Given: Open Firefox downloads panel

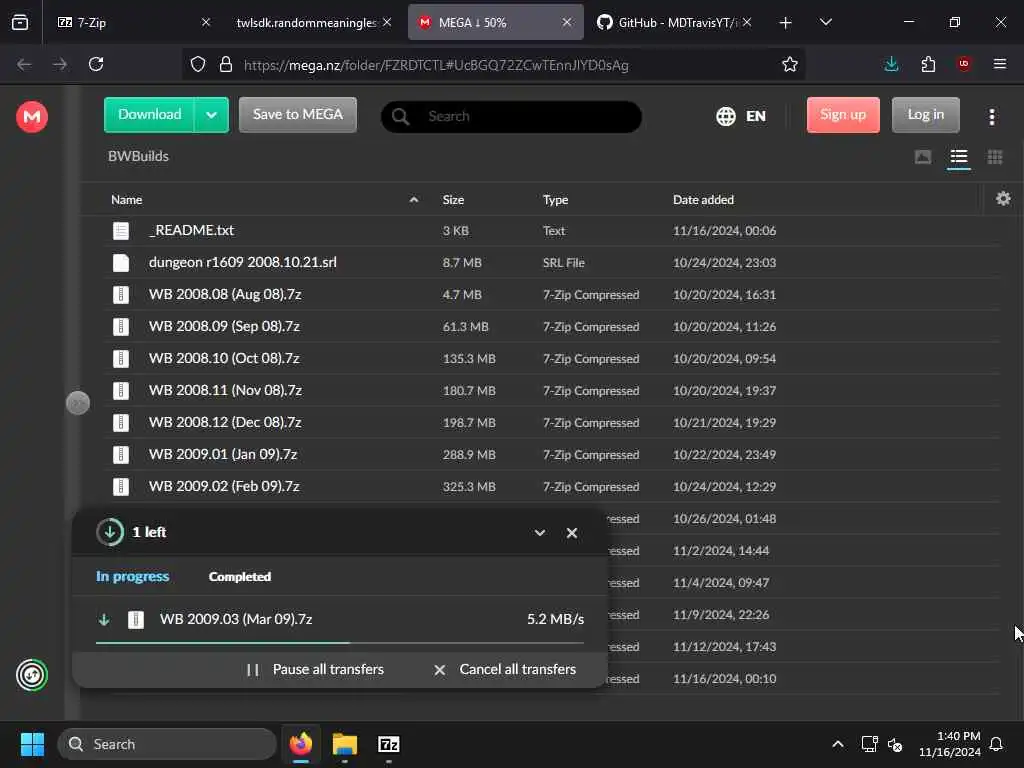Looking at the screenshot, I should (891, 64).
